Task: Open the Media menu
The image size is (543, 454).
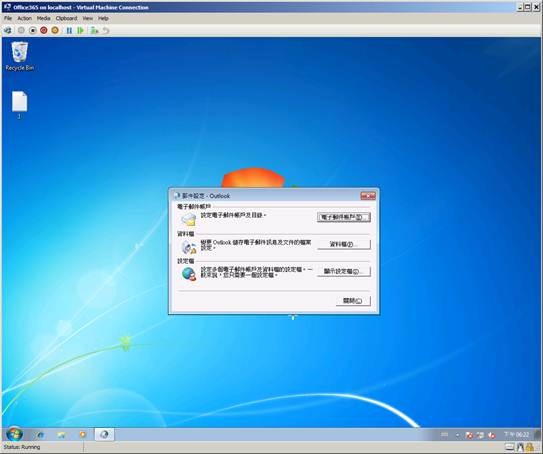Action: pyautogui.click(x=44, y=18)
